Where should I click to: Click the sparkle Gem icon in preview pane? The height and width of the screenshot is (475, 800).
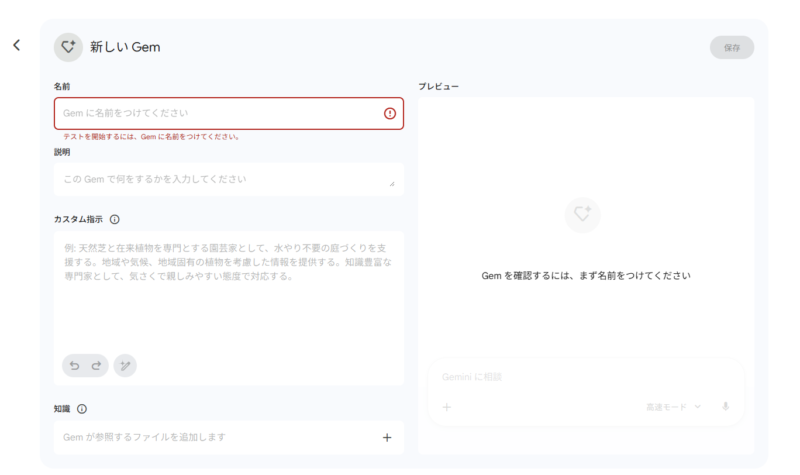point(582,215)
